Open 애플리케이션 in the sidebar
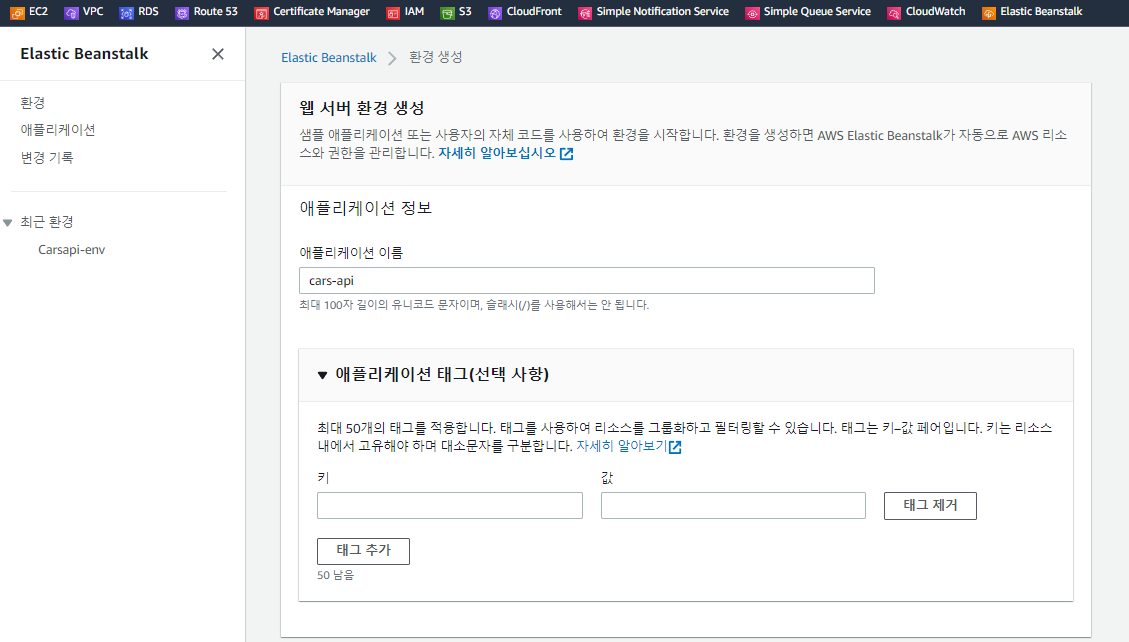This screenshot has width=1129, height=642. coord(58,130)
